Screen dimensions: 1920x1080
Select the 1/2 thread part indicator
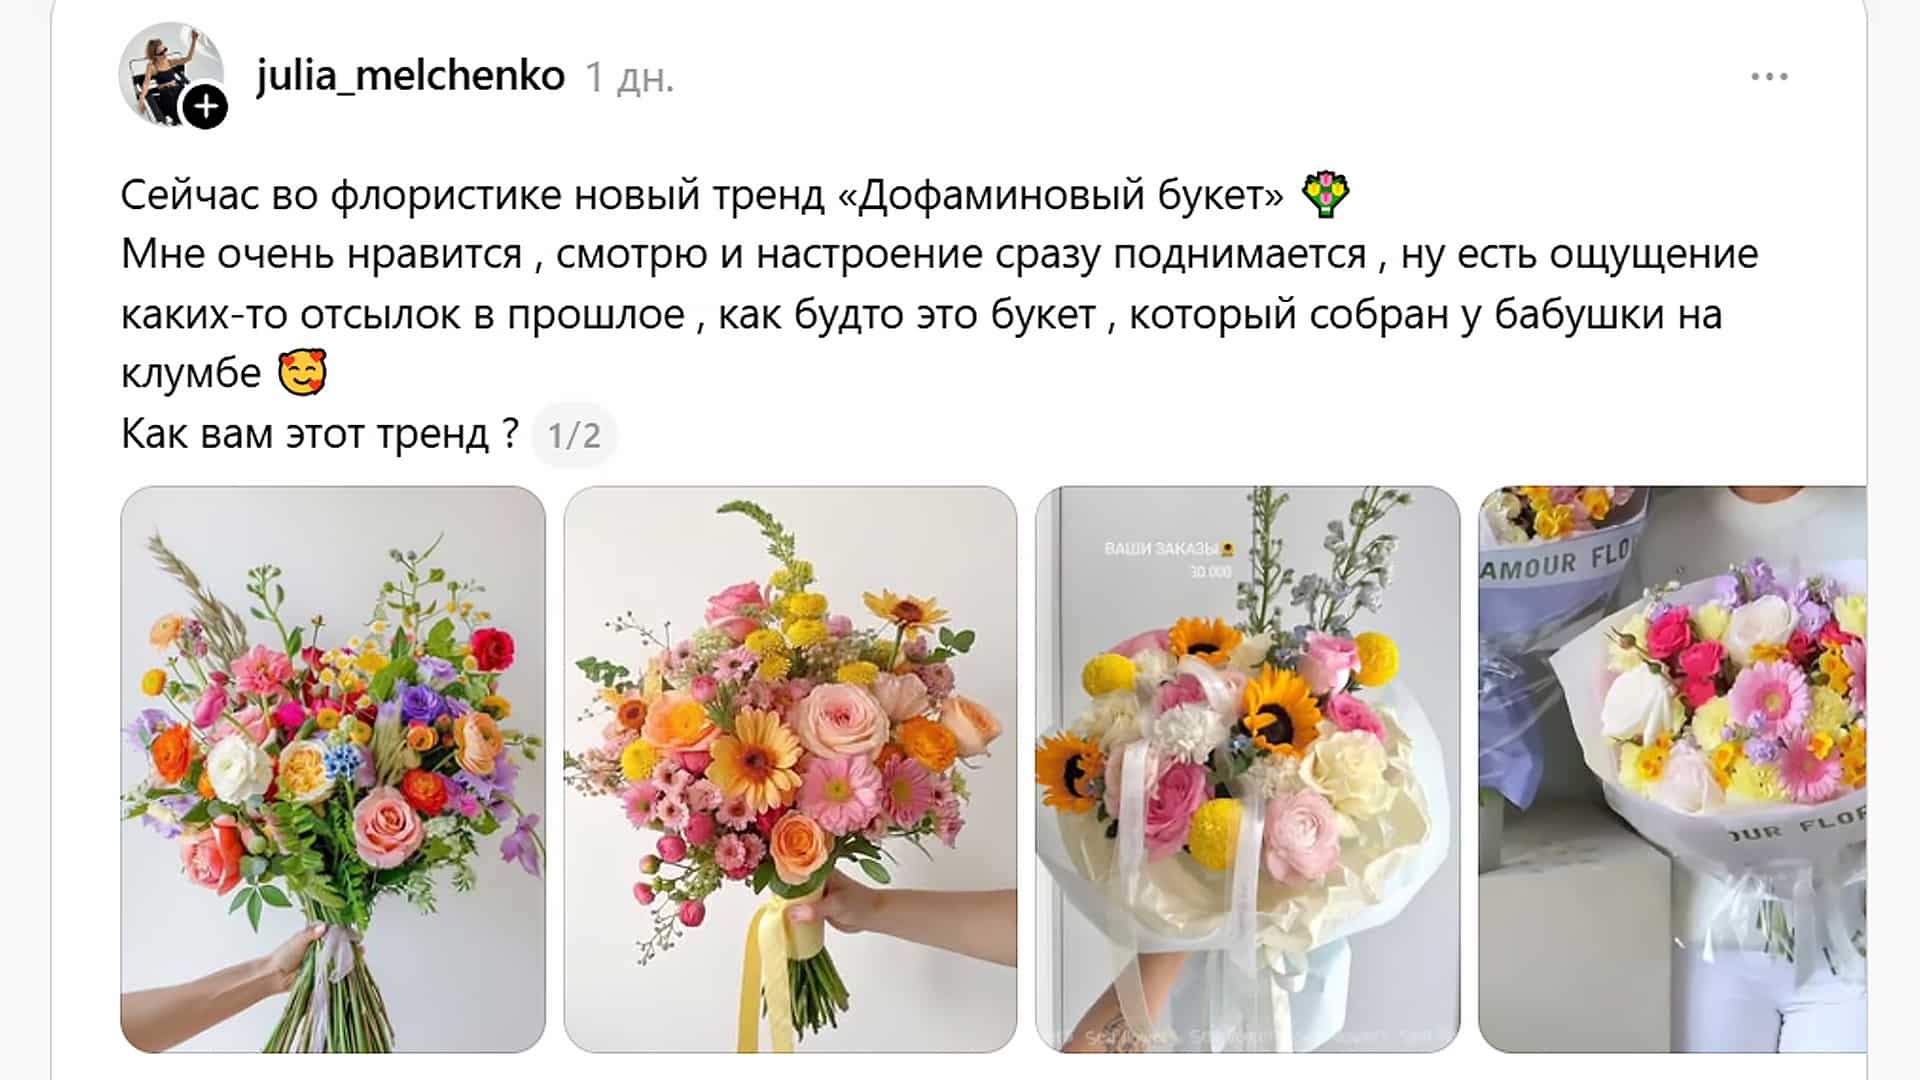point(574,435)
